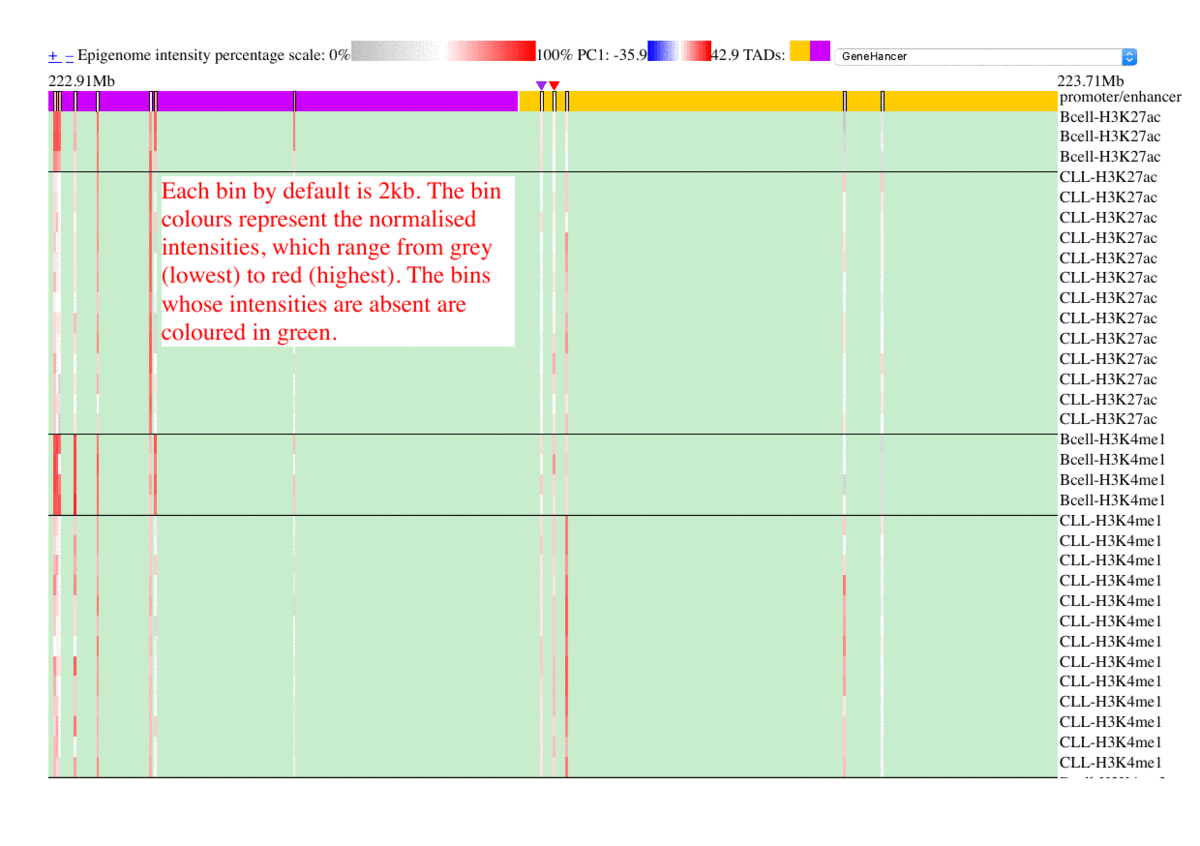Click the promoter/enhancer track label

pyautogui.click(x=1119, y=97)
